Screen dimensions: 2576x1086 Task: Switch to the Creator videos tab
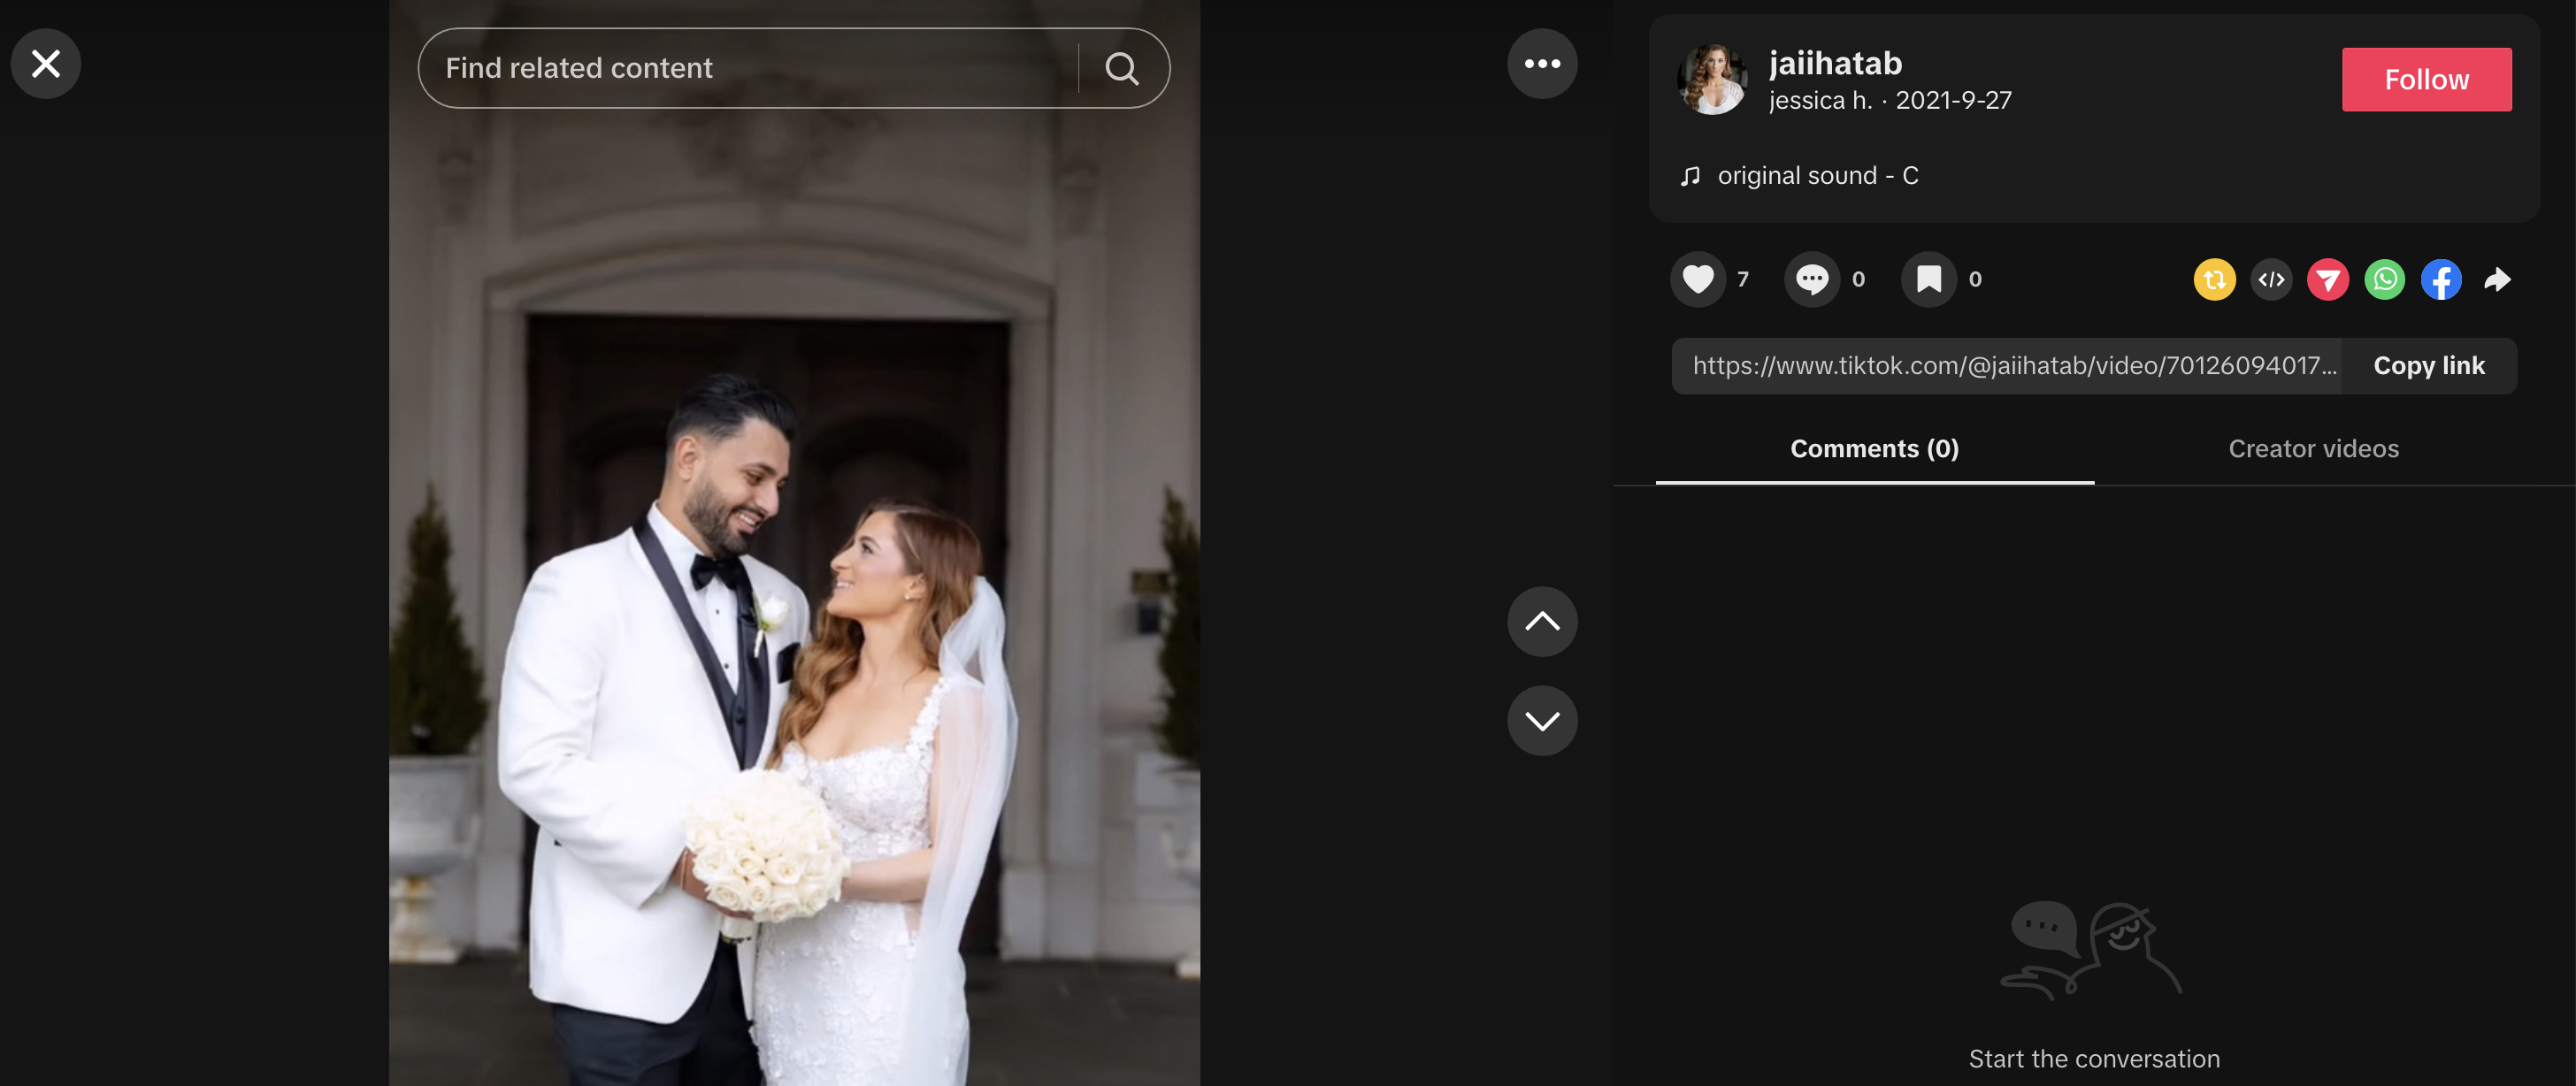2313,449
